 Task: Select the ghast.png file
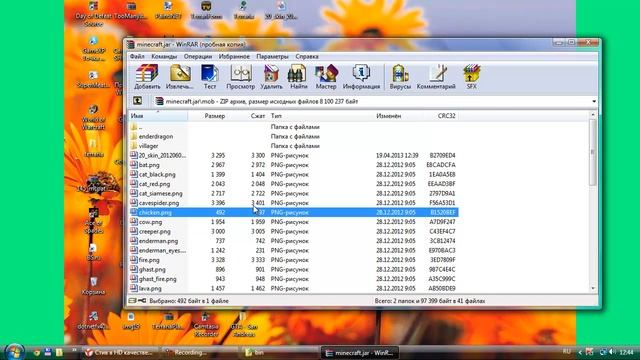click(x=294, y=269)
